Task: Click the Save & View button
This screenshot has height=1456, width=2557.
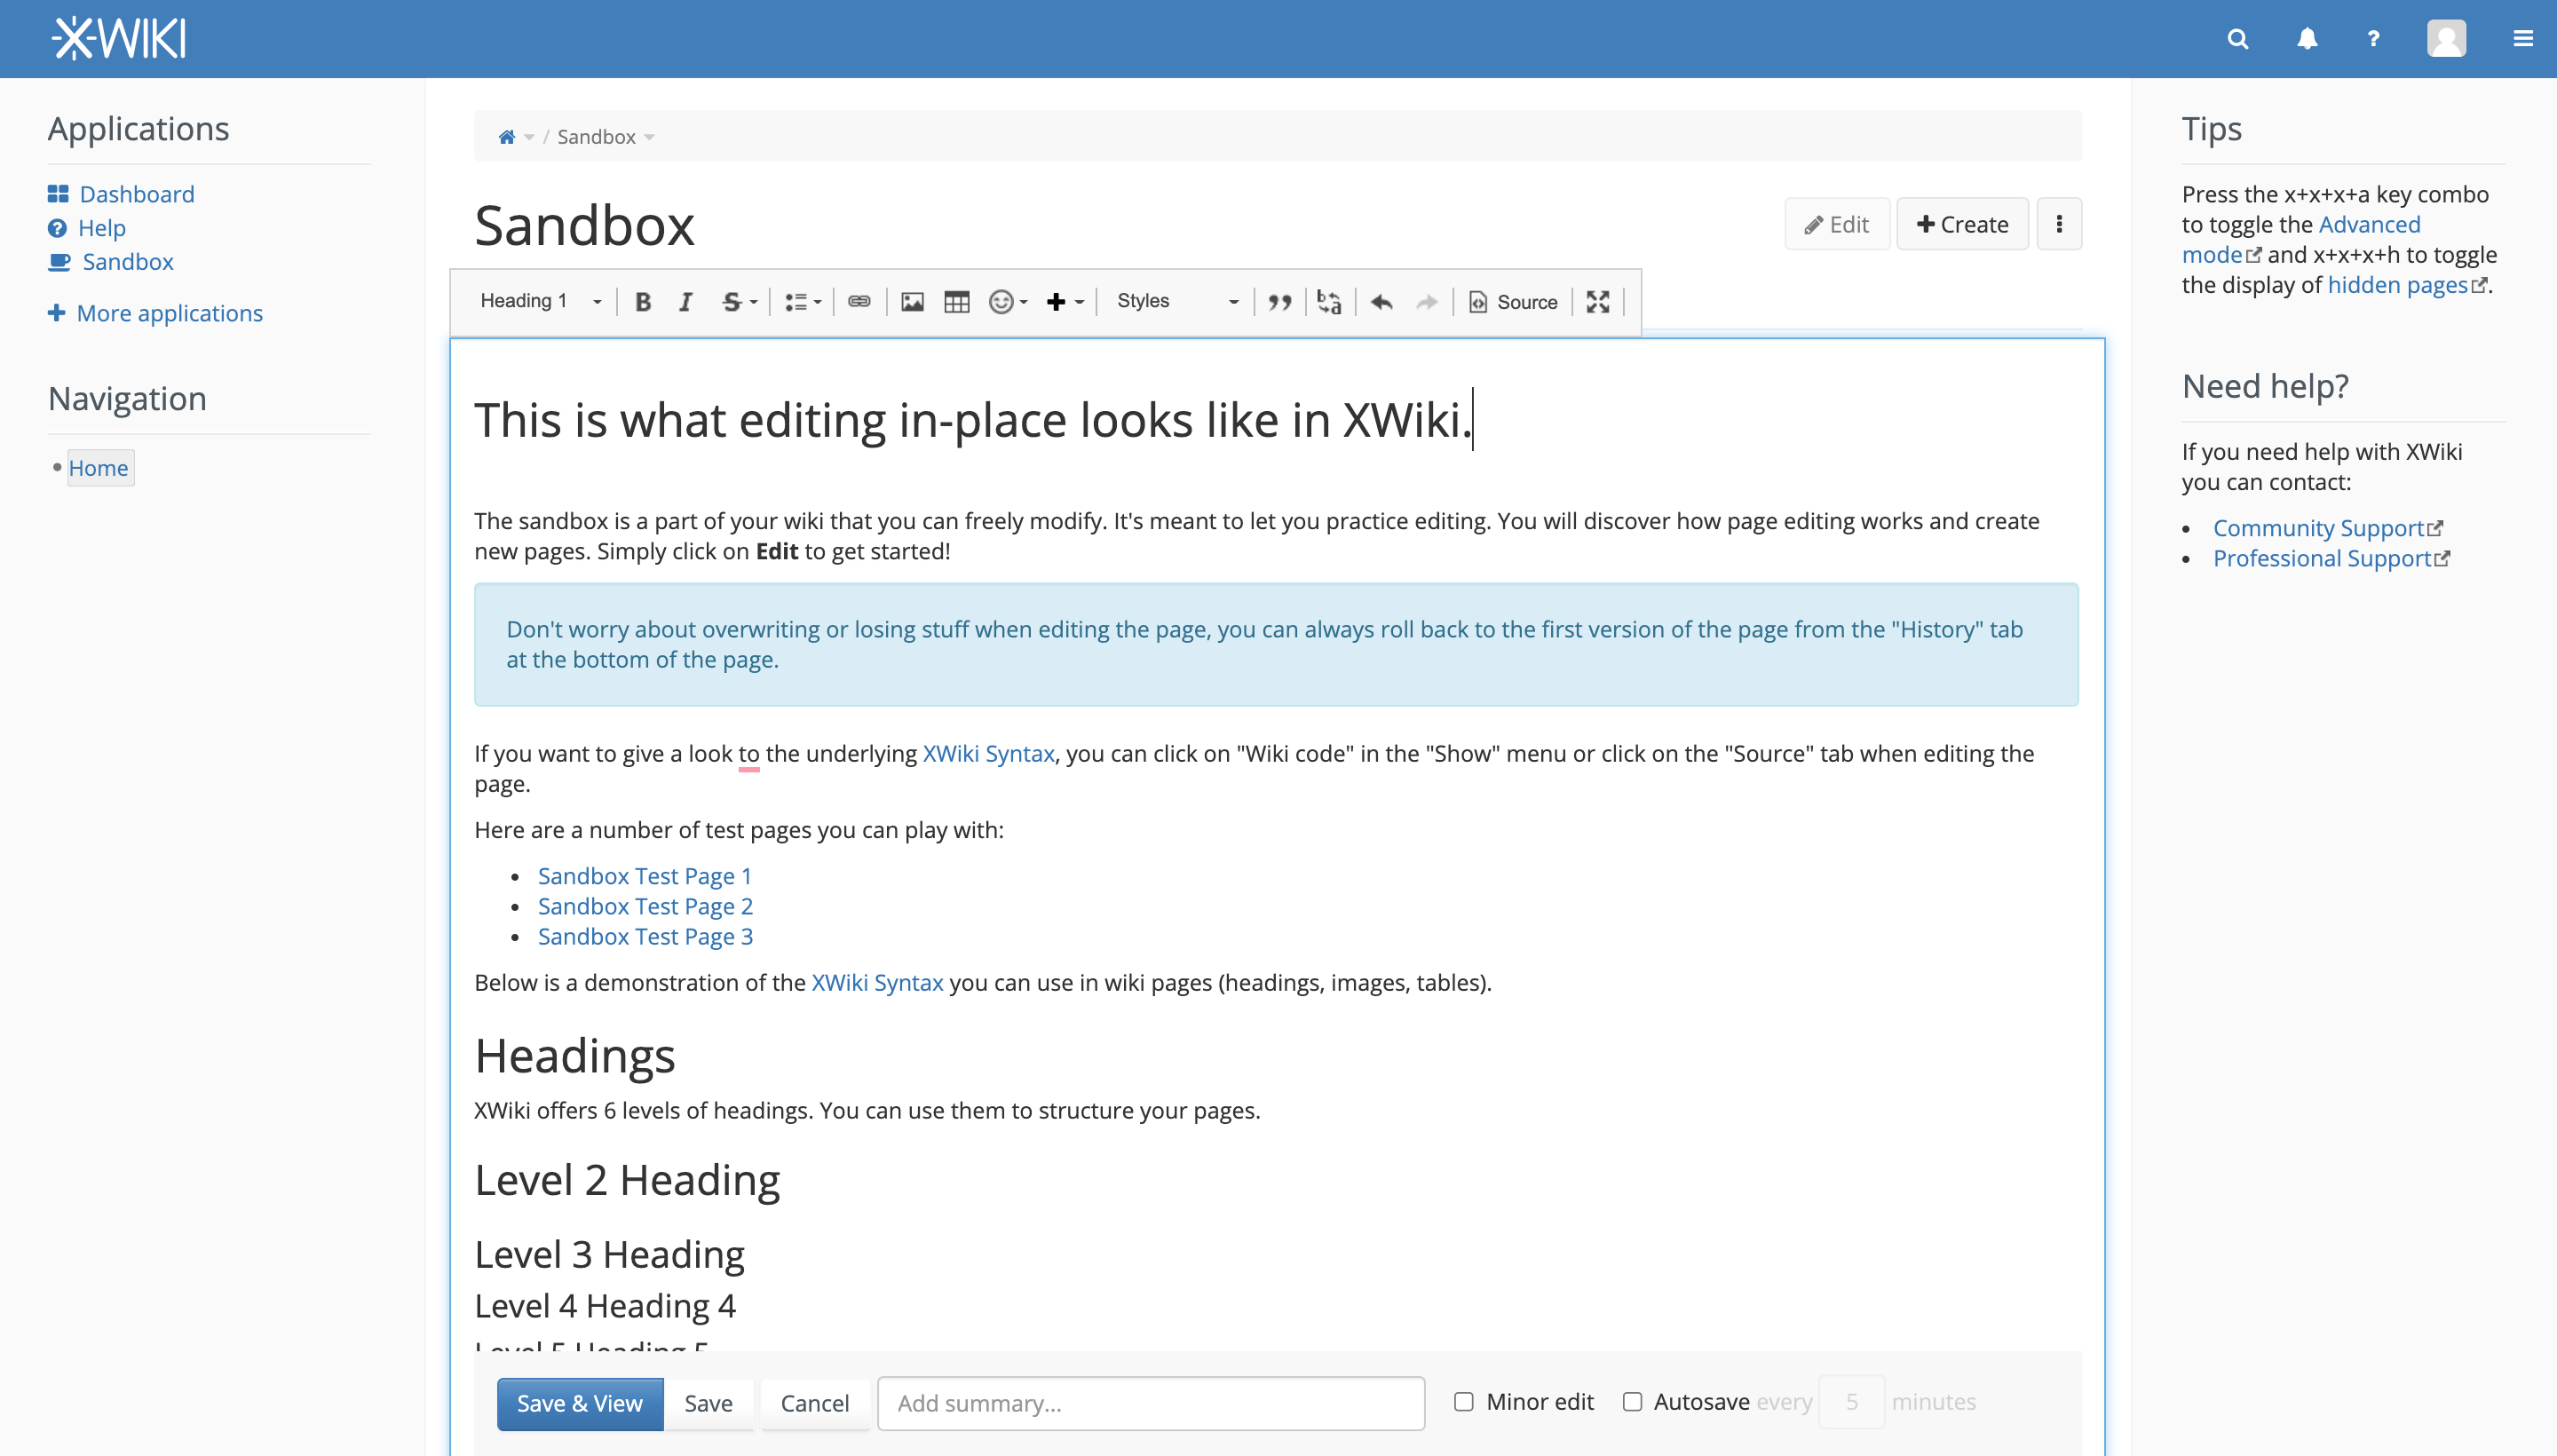Action: (579, 1403)
